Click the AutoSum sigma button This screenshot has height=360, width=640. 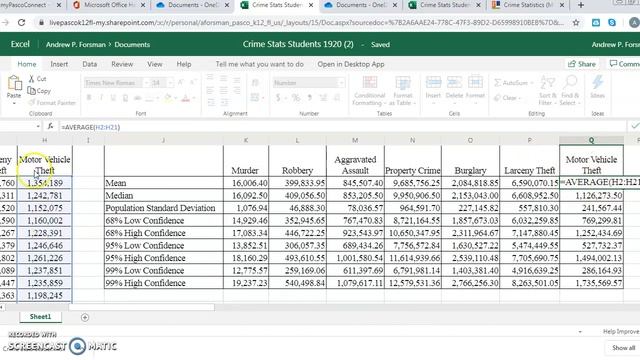[511, 83]
